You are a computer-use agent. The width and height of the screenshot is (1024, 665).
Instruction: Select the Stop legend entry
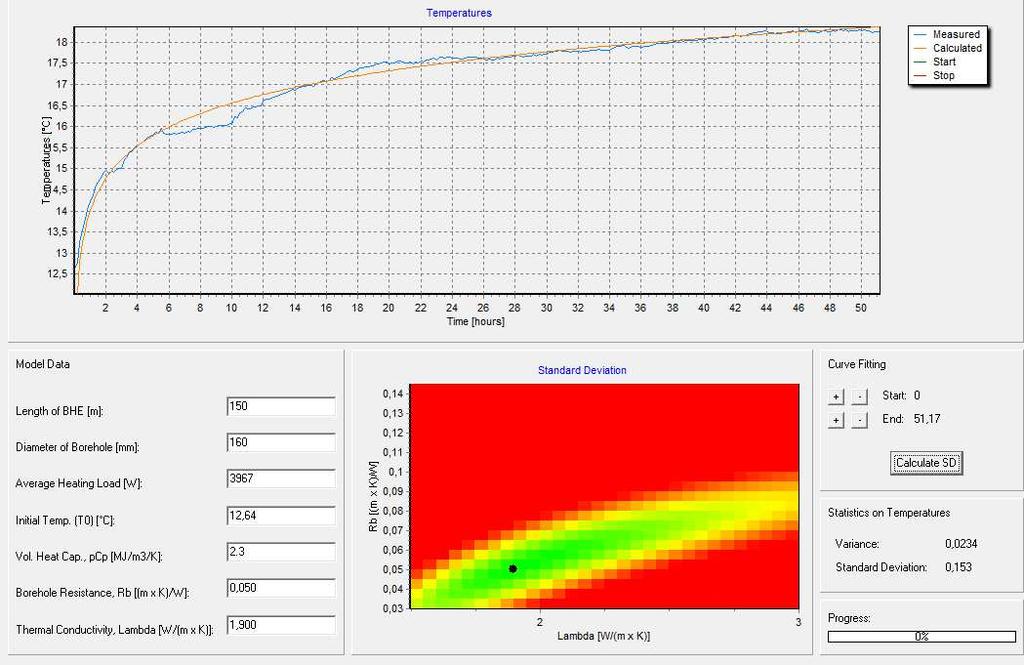click(x=935, y=75)
